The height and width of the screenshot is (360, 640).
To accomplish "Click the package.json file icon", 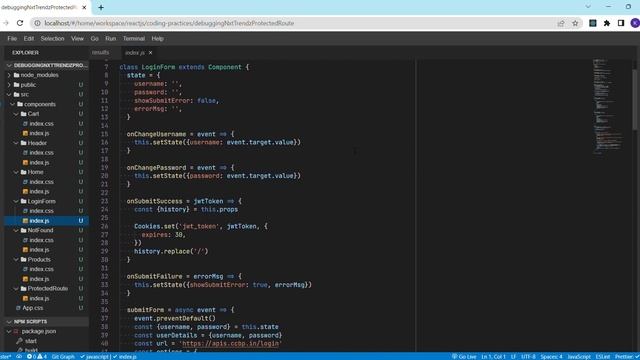I will click(x=16, y=331).
